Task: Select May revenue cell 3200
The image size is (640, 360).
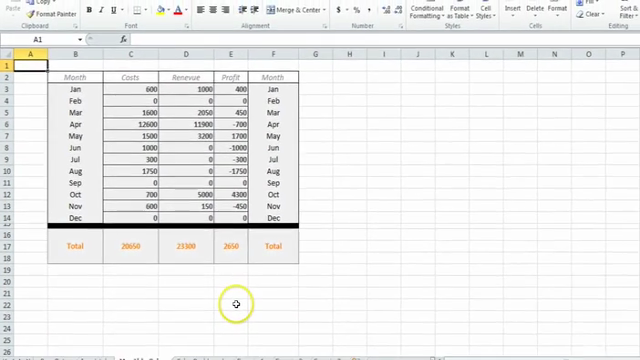Action: [x=186, y=136]
